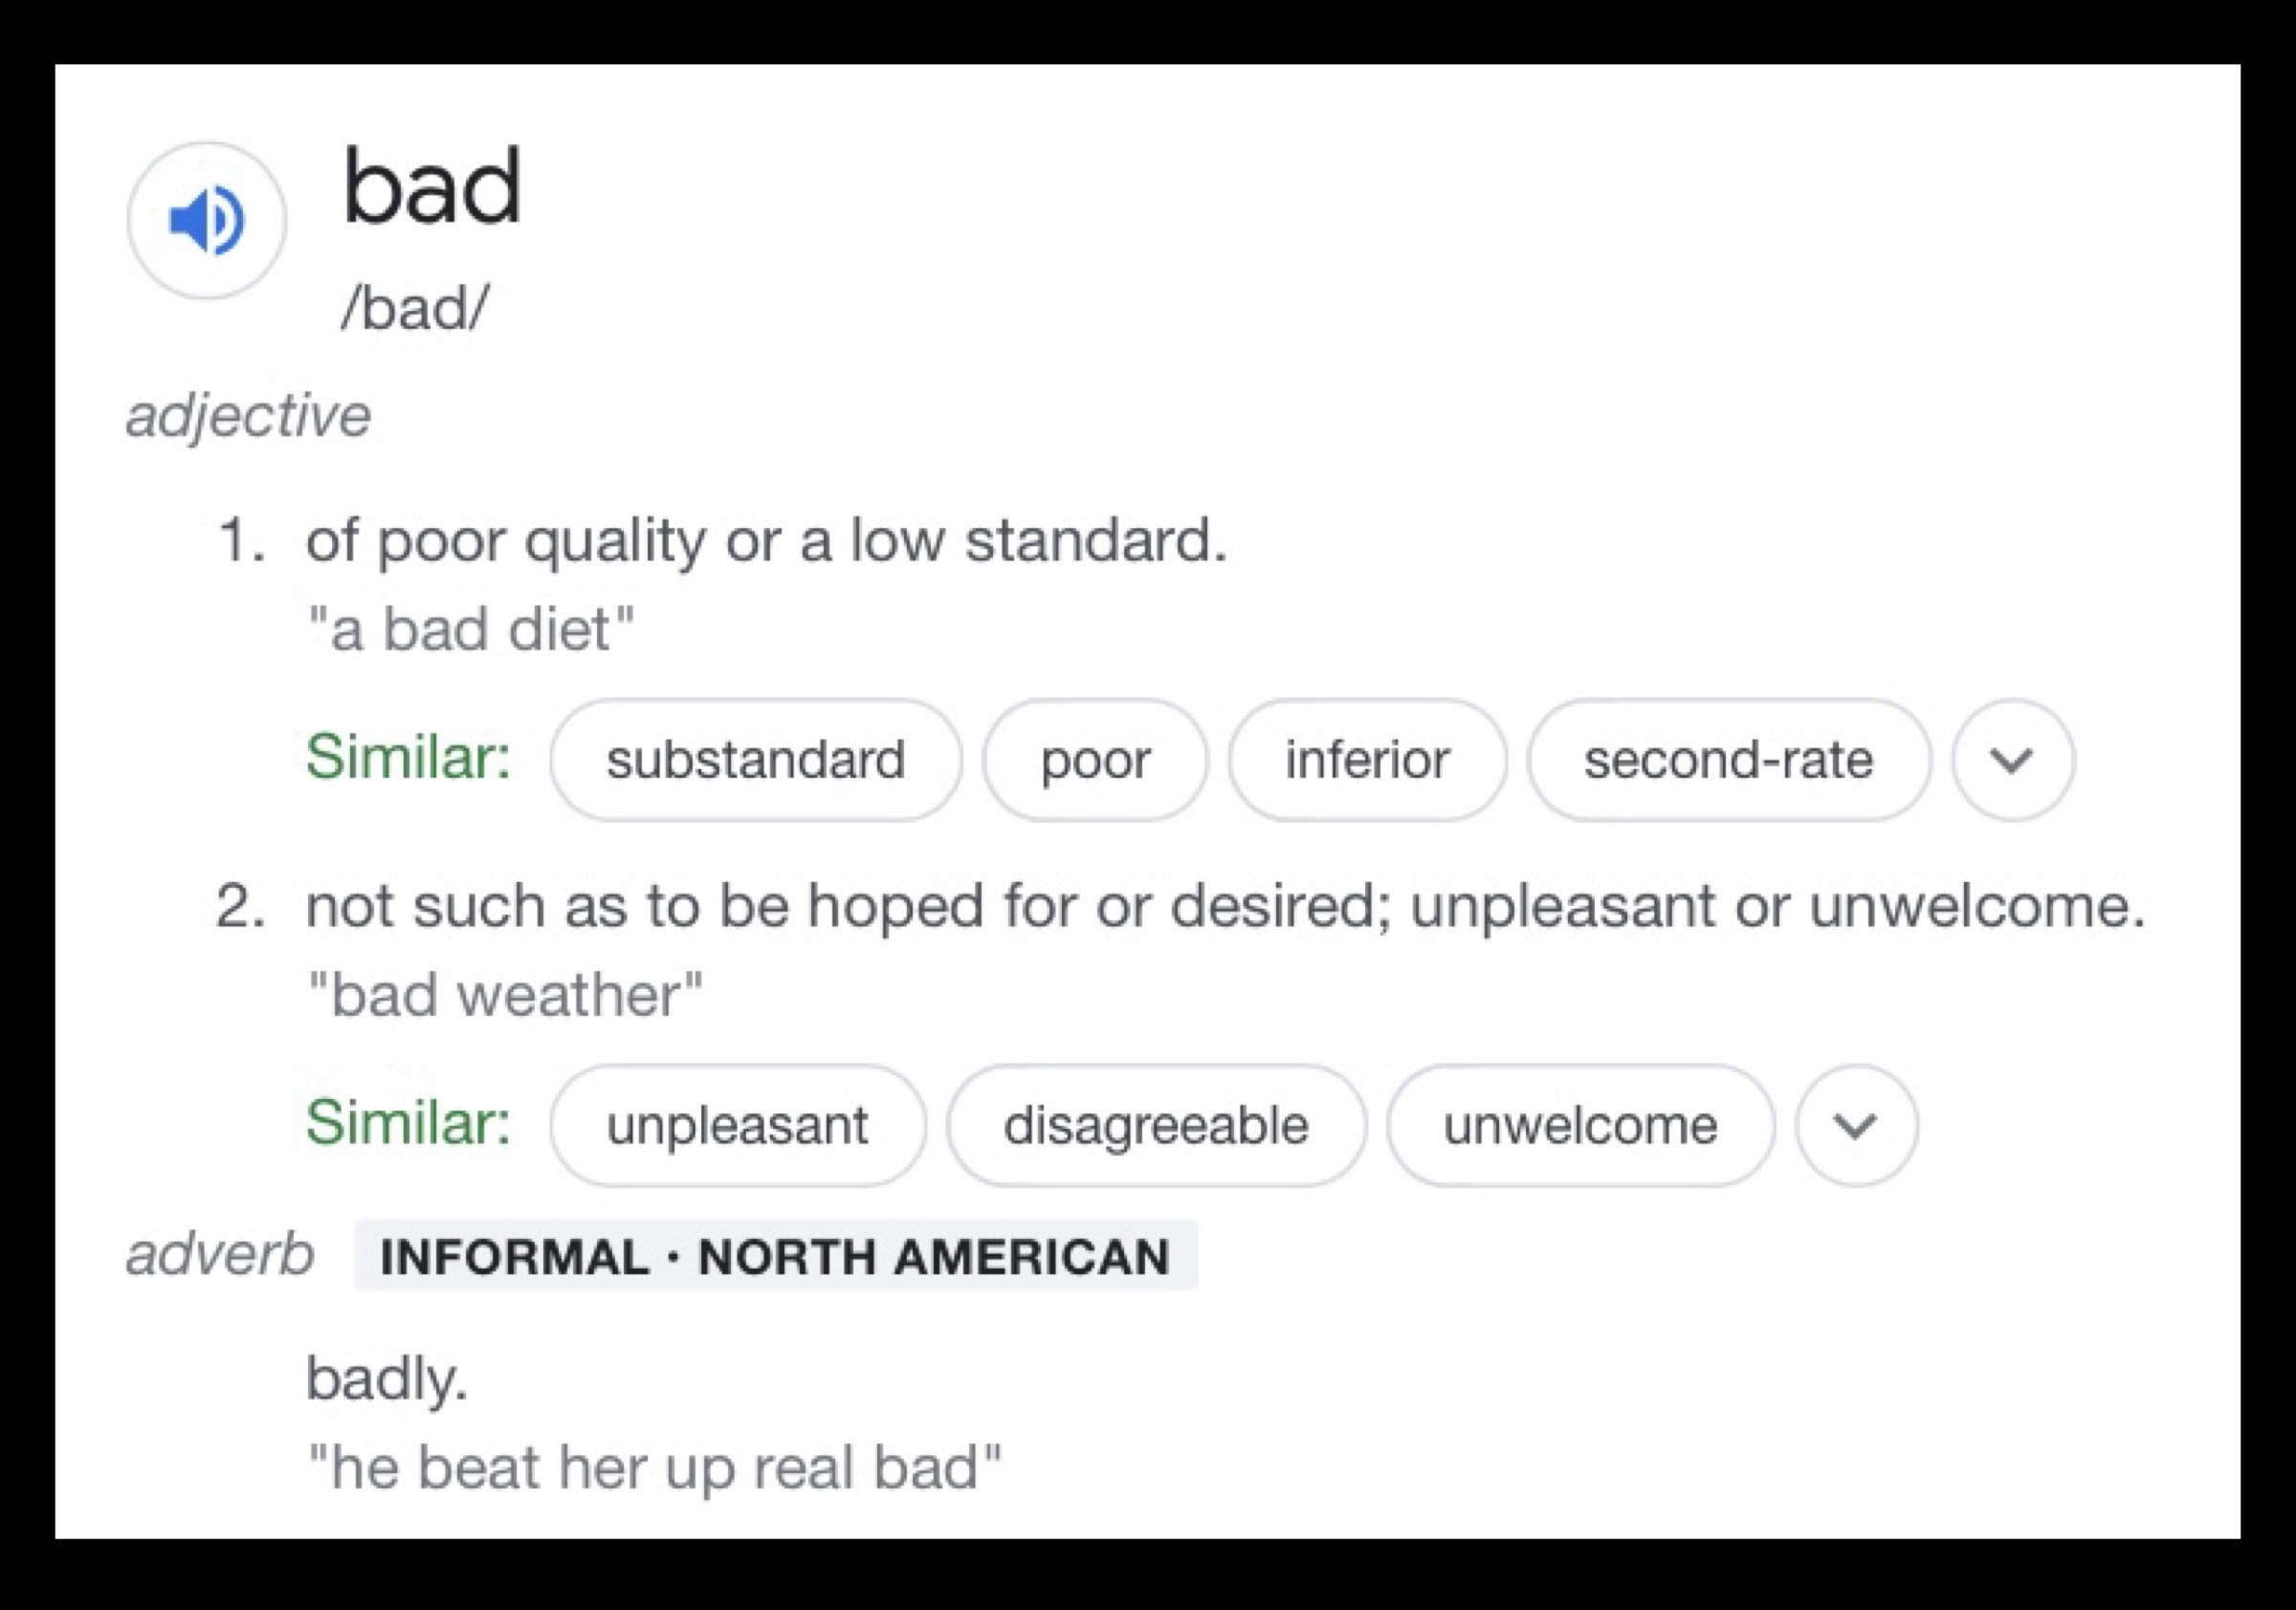Play the pronunciation audio for bad
Screen dimensions: 2296x1610
coord(206,220)
